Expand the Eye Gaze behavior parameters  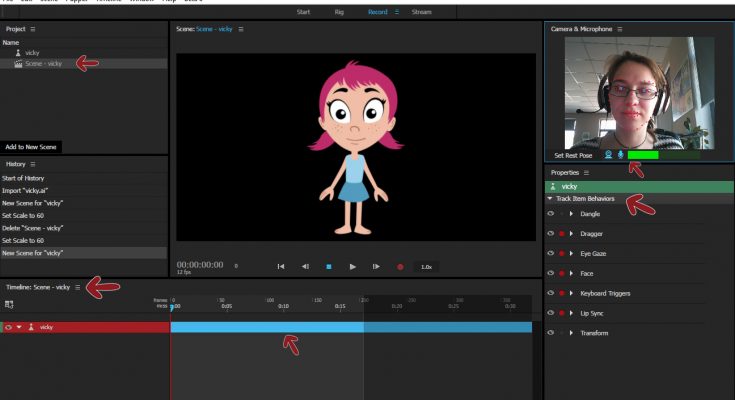coord(571,253)
